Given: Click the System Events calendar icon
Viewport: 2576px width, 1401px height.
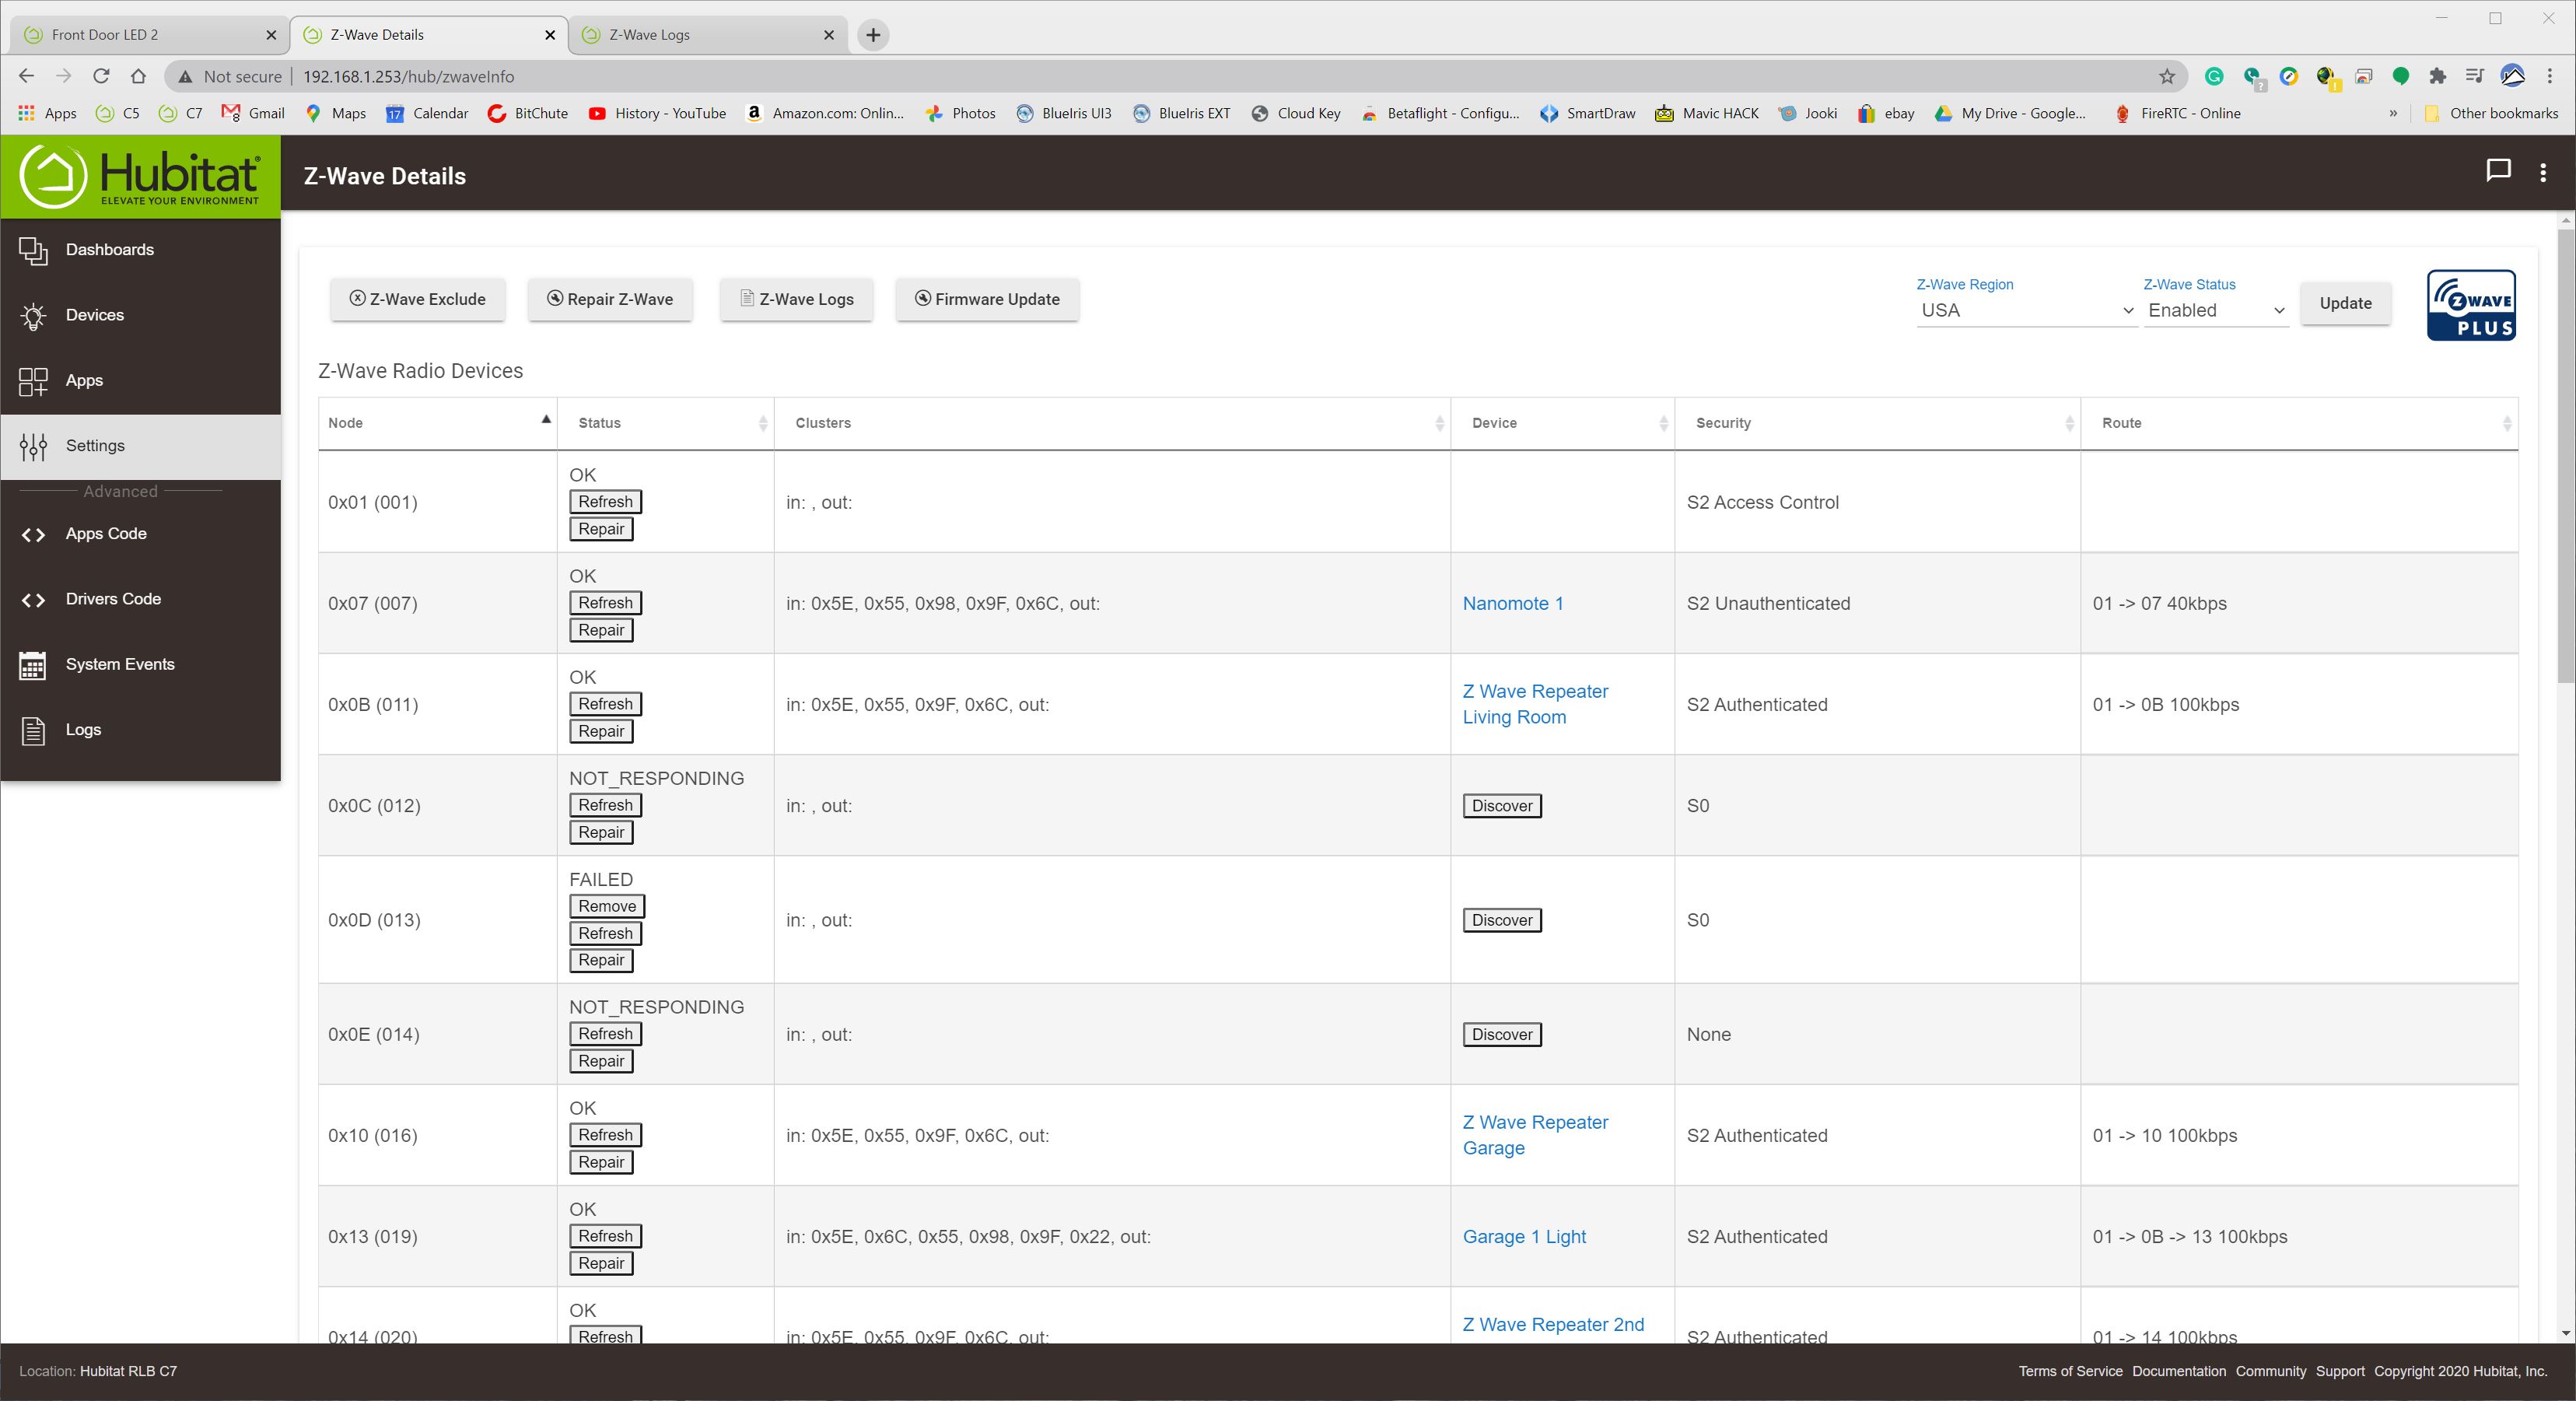Looking at the screenshot, I should (33, 665).
